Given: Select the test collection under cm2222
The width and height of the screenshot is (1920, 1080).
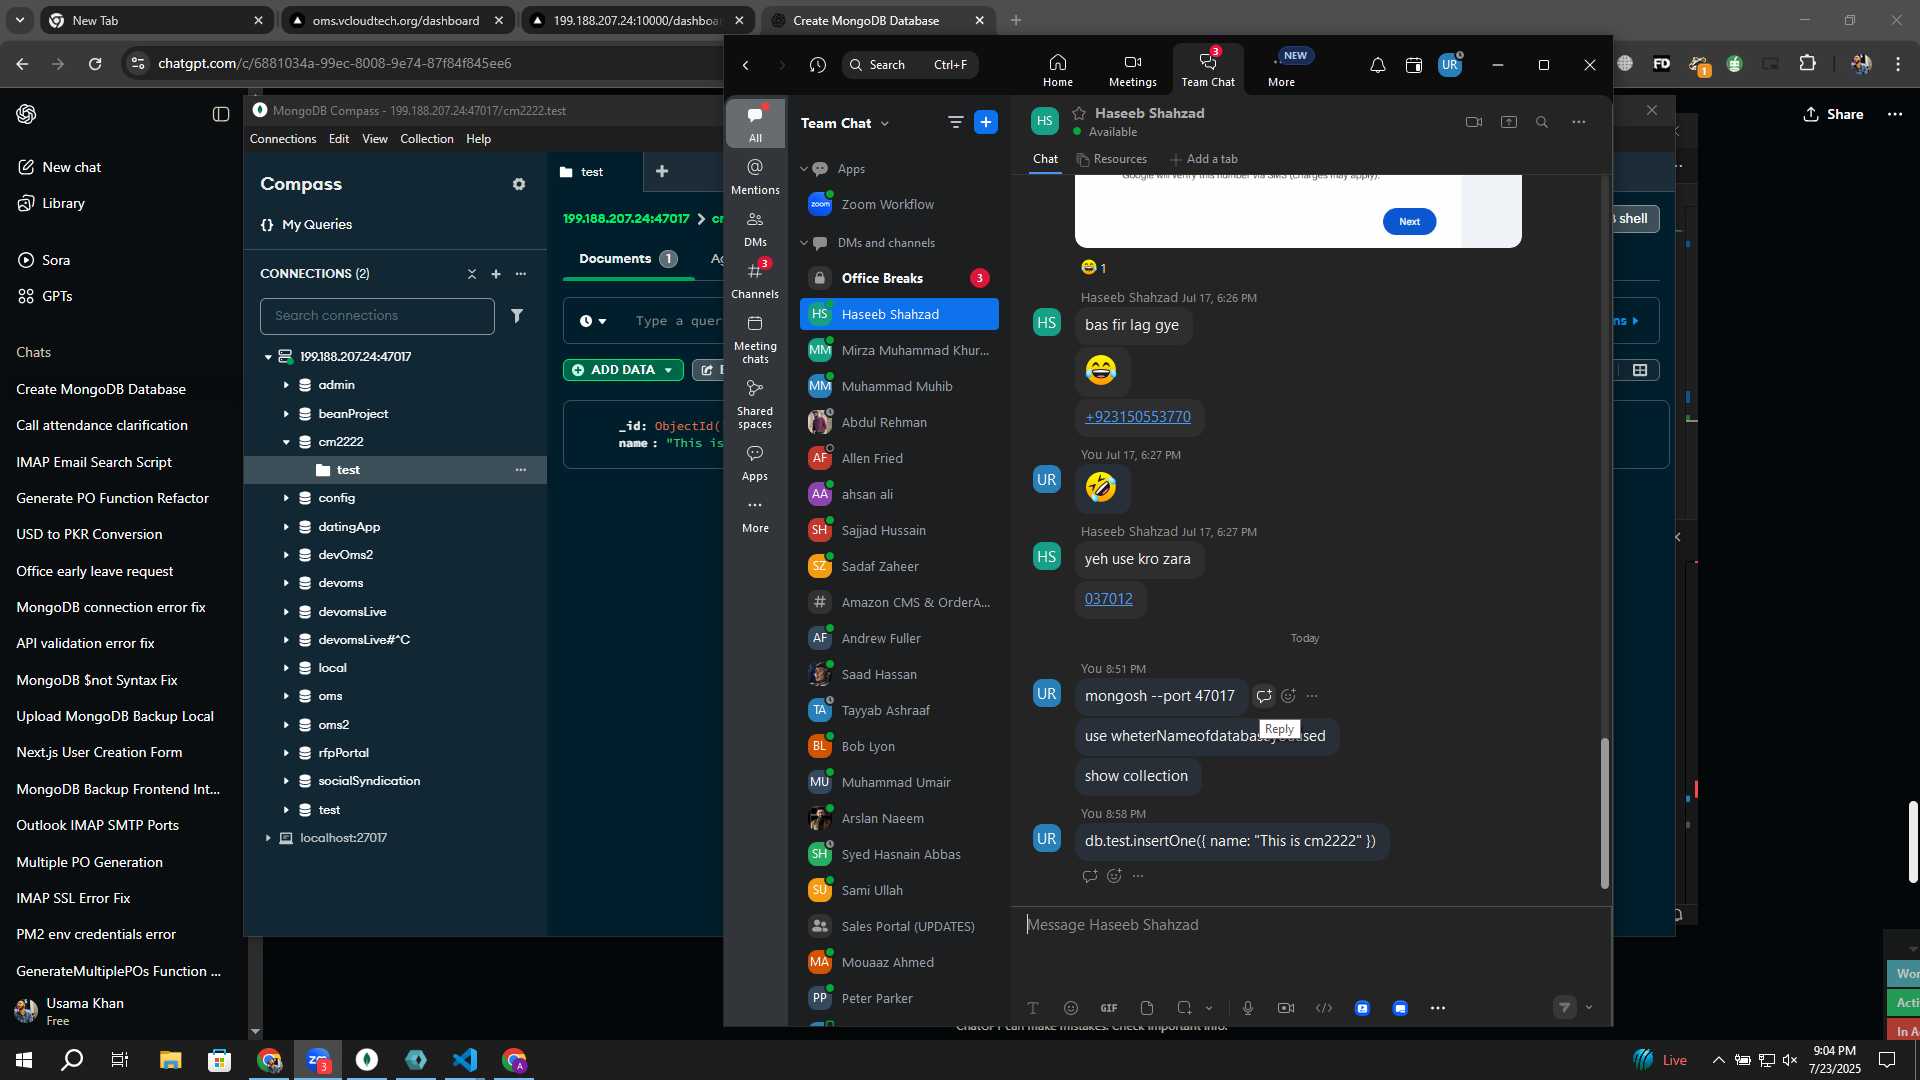Looking at the screenshot, I should 395,470.
